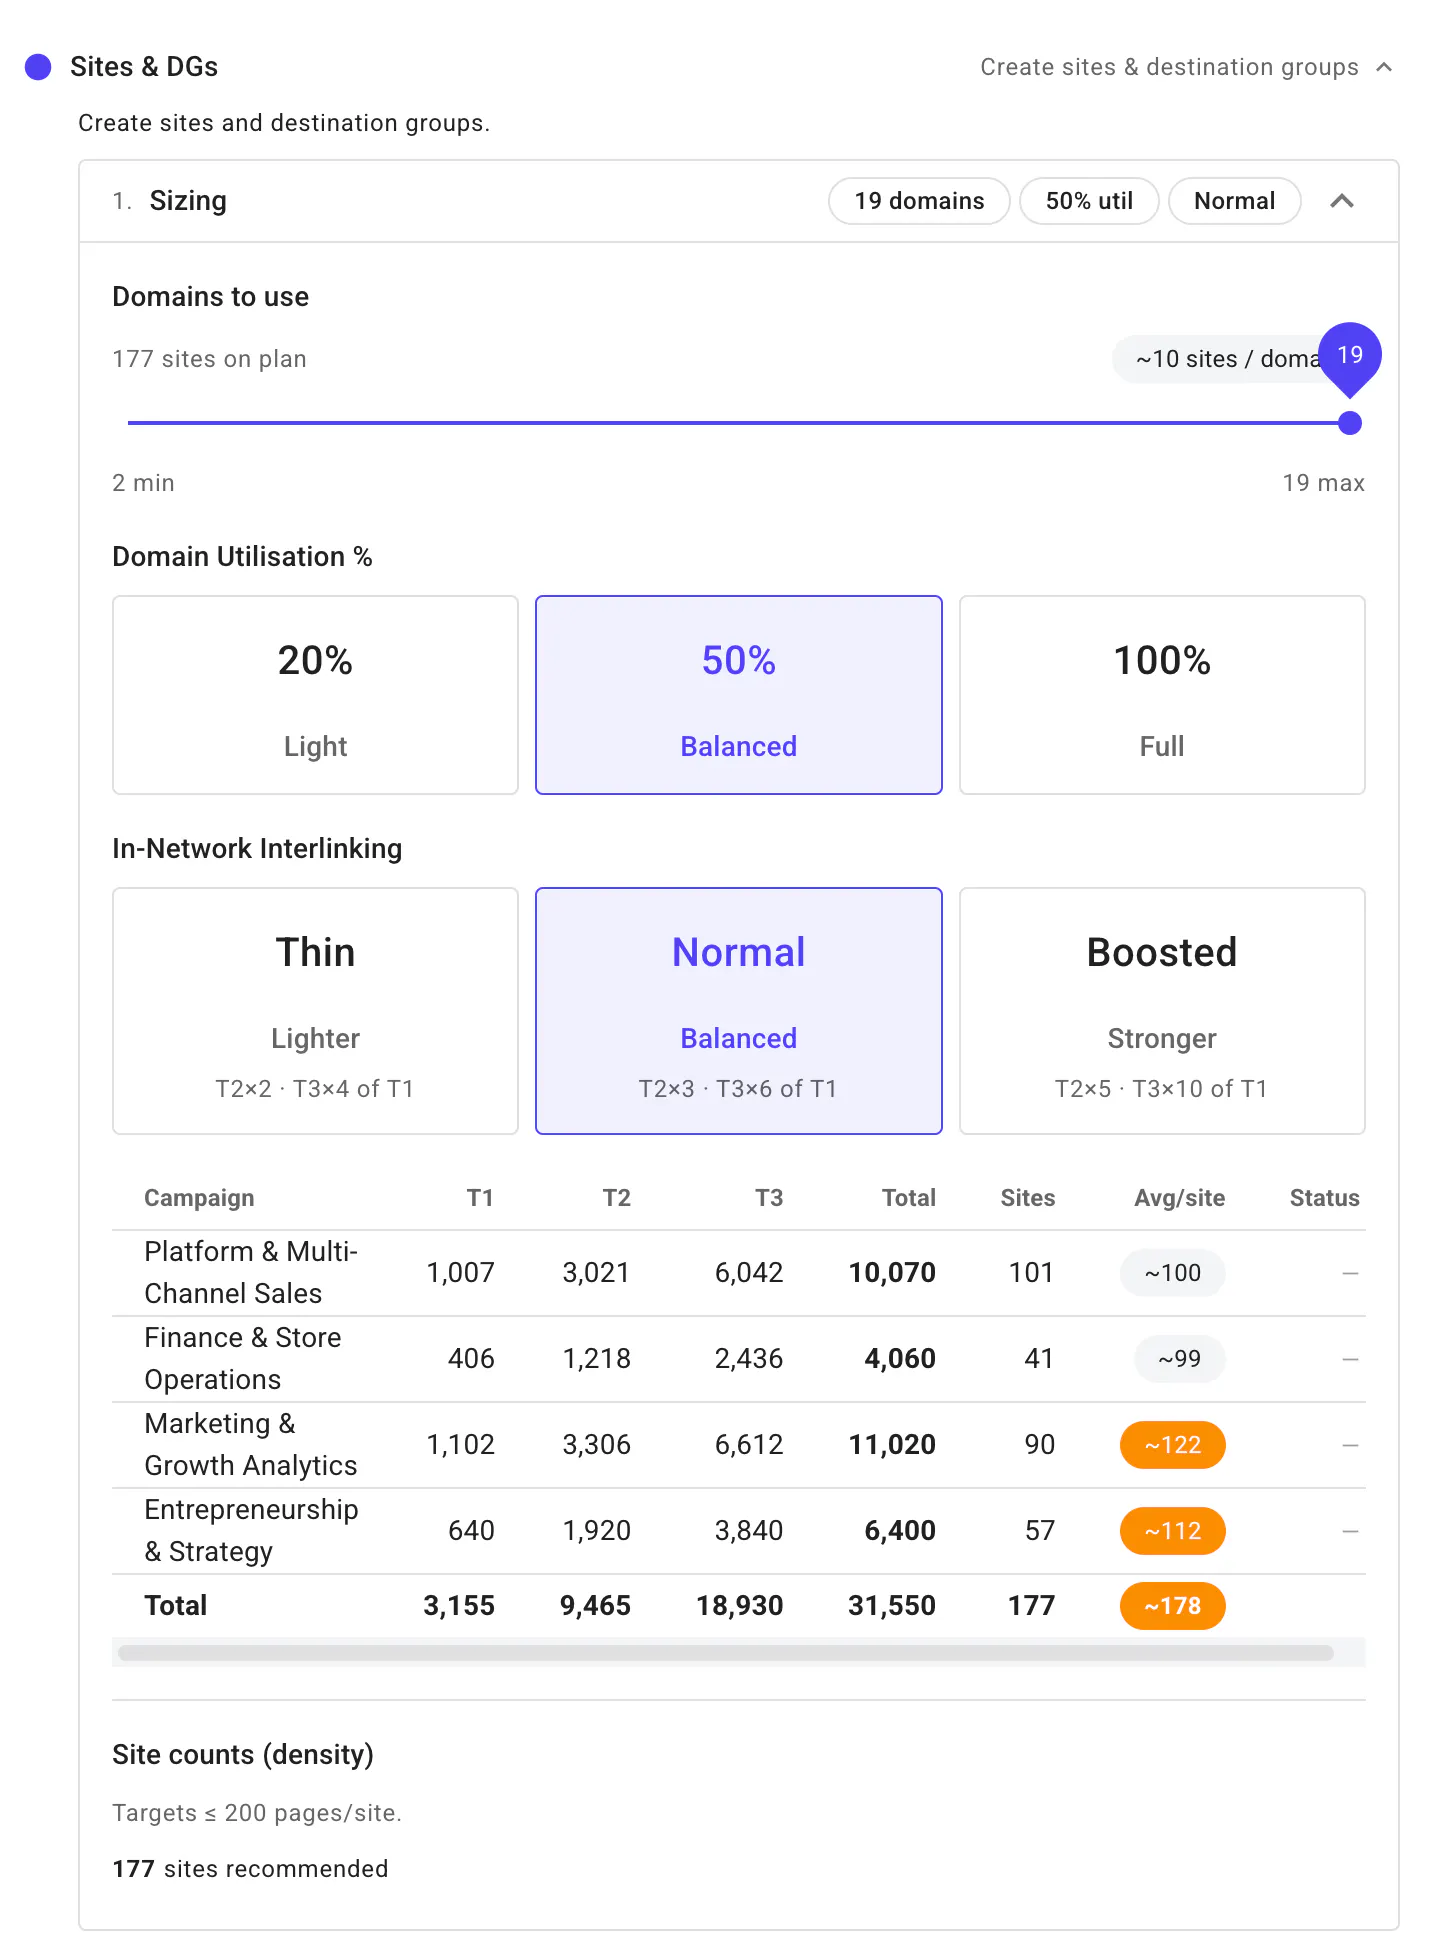Click the ~112 avg/site badge

[x=1173, y=1531]
